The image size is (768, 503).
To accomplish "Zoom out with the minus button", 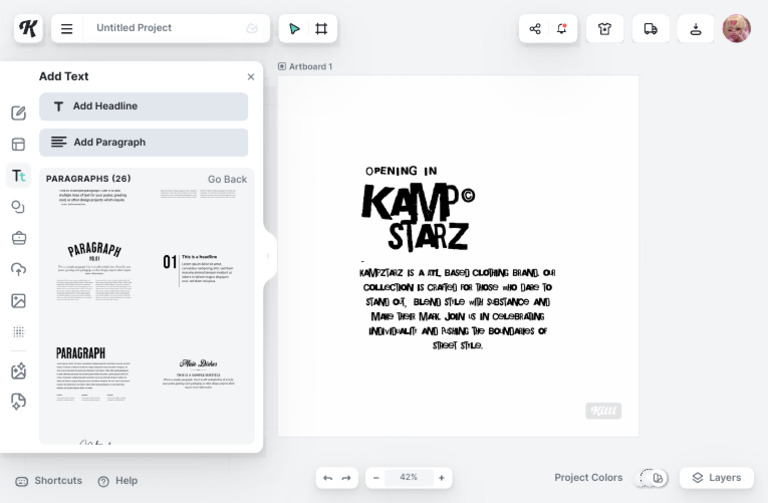I will click(x=376, y=478).
